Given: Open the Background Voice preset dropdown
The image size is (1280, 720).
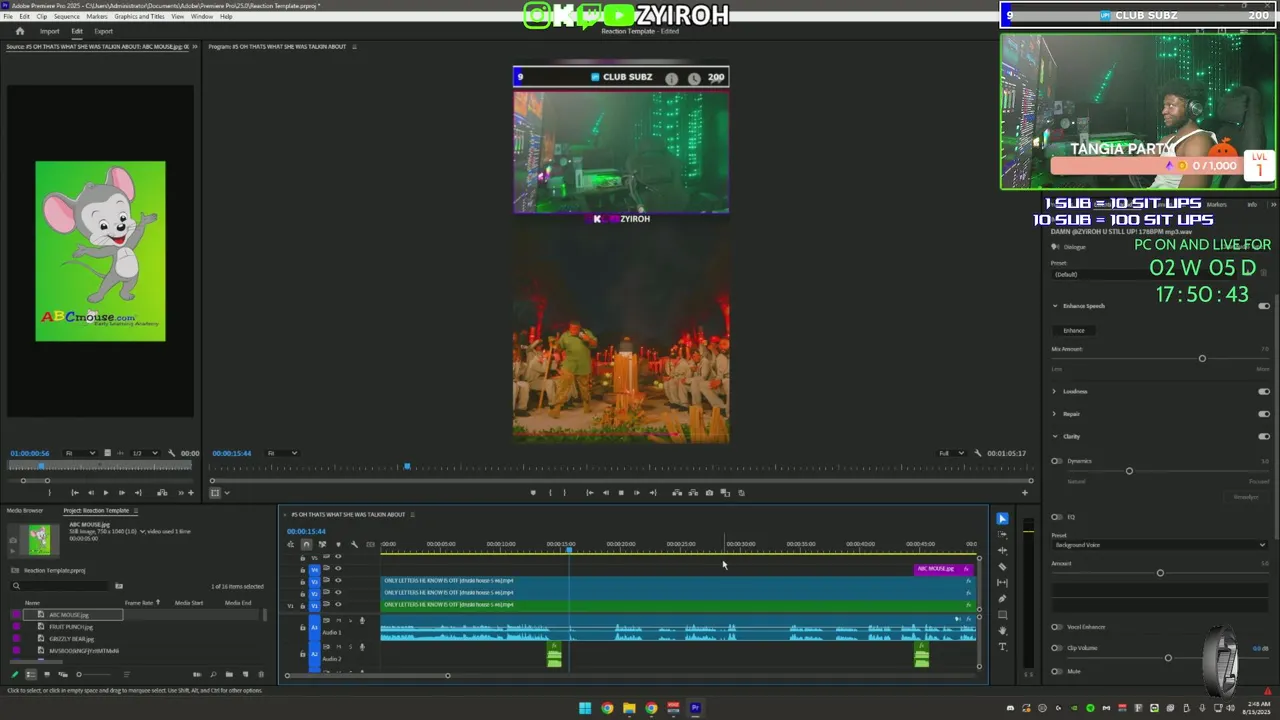Looking at the screenshot, I should coord(1160,545).
